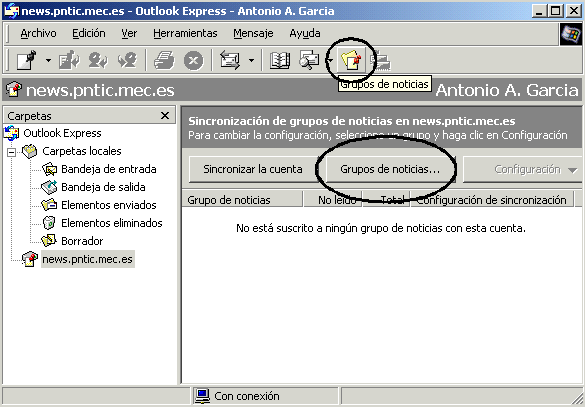Click the Elementos eliminados trash icon
The height and width of the screenshot is (407, 585).
(49, 223)
